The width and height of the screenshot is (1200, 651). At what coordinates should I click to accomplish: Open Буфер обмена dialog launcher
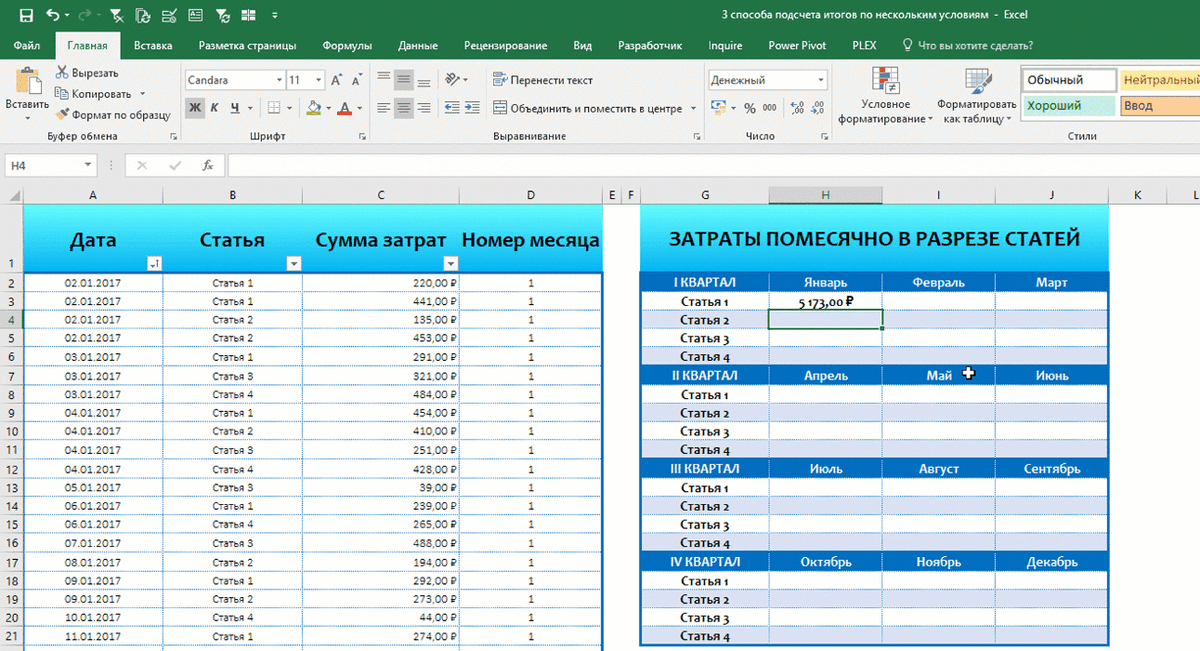tap(174, 136)
